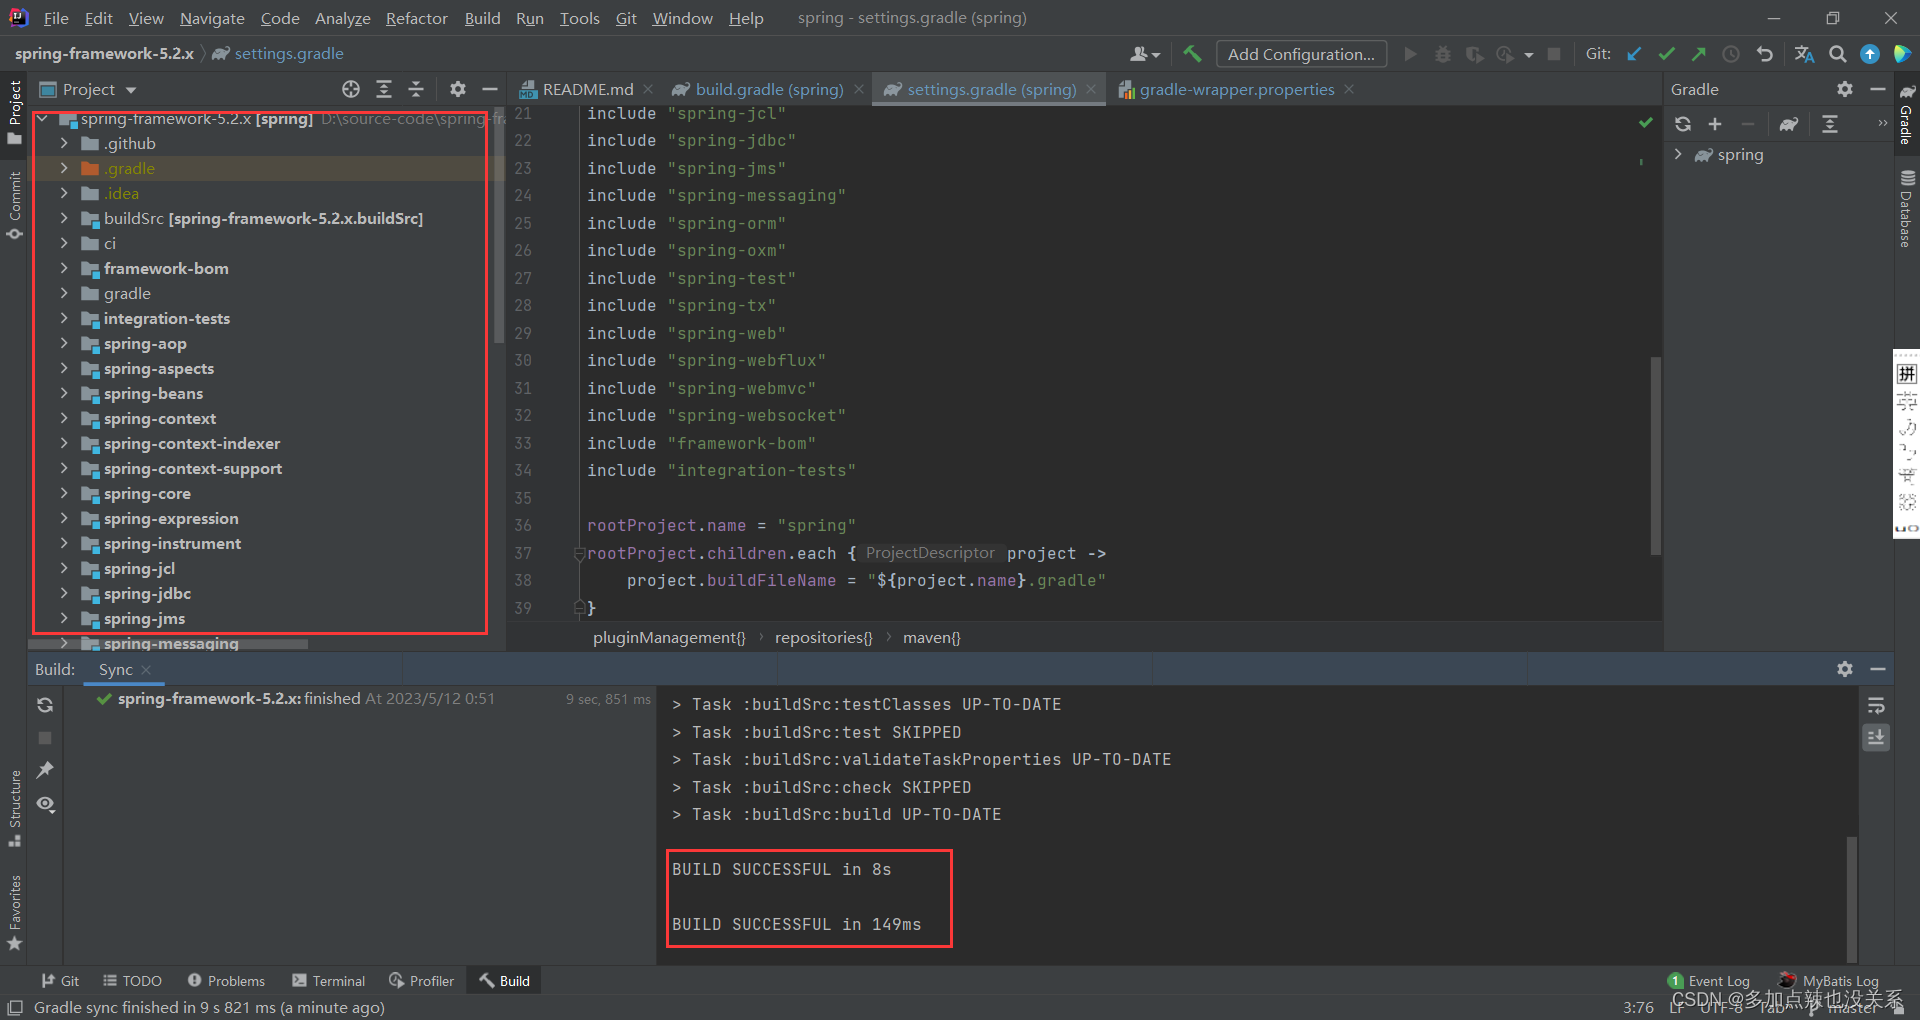Open Project panel settings gear

tap(457, 89)
